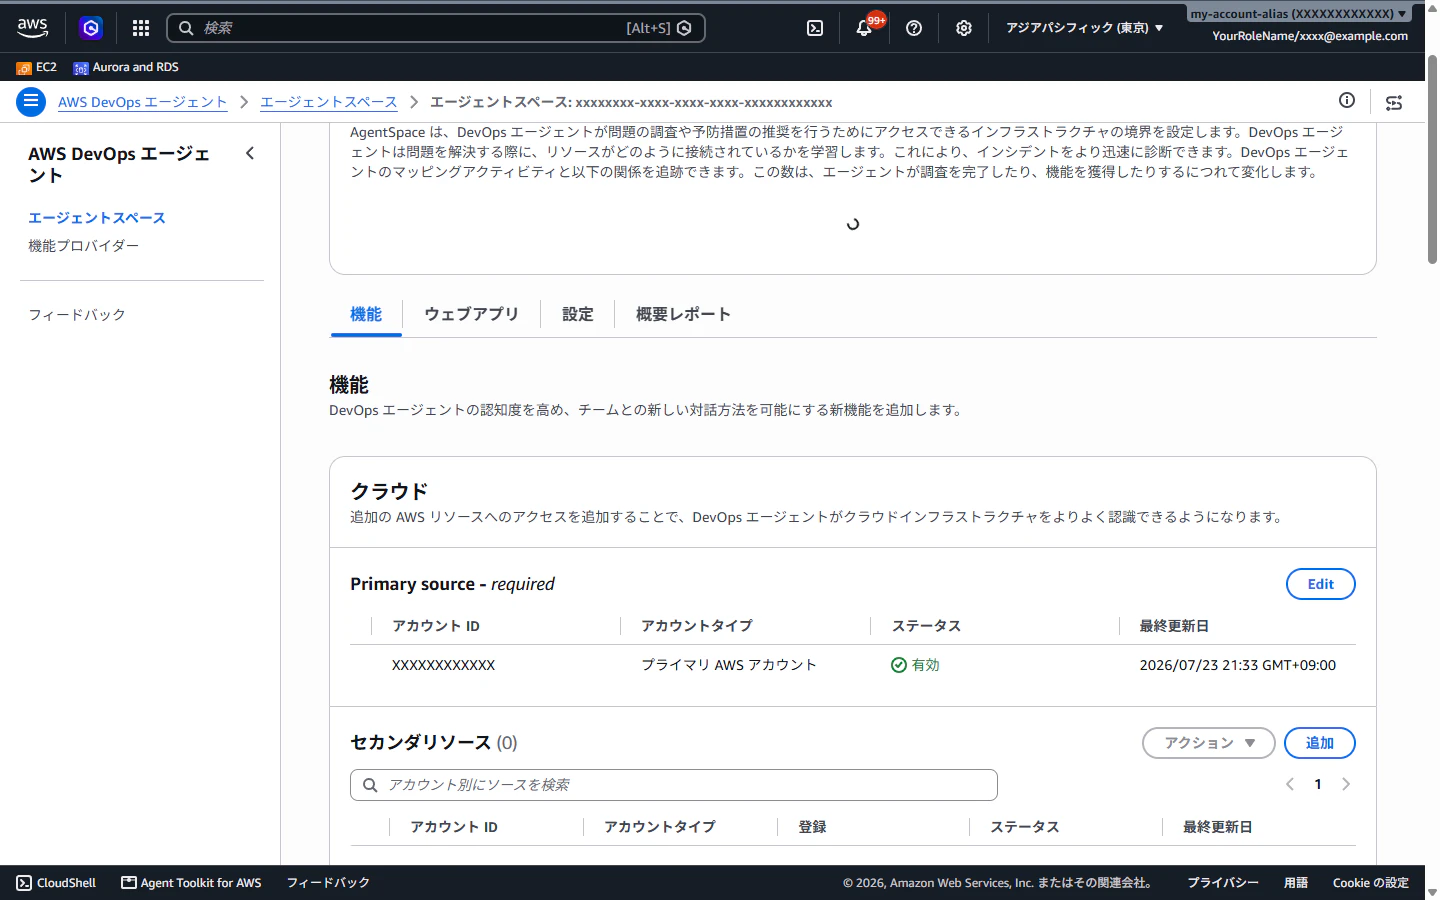
Task: Switch to the ウェブアプリ tab
Action: (x=471, y=314)
